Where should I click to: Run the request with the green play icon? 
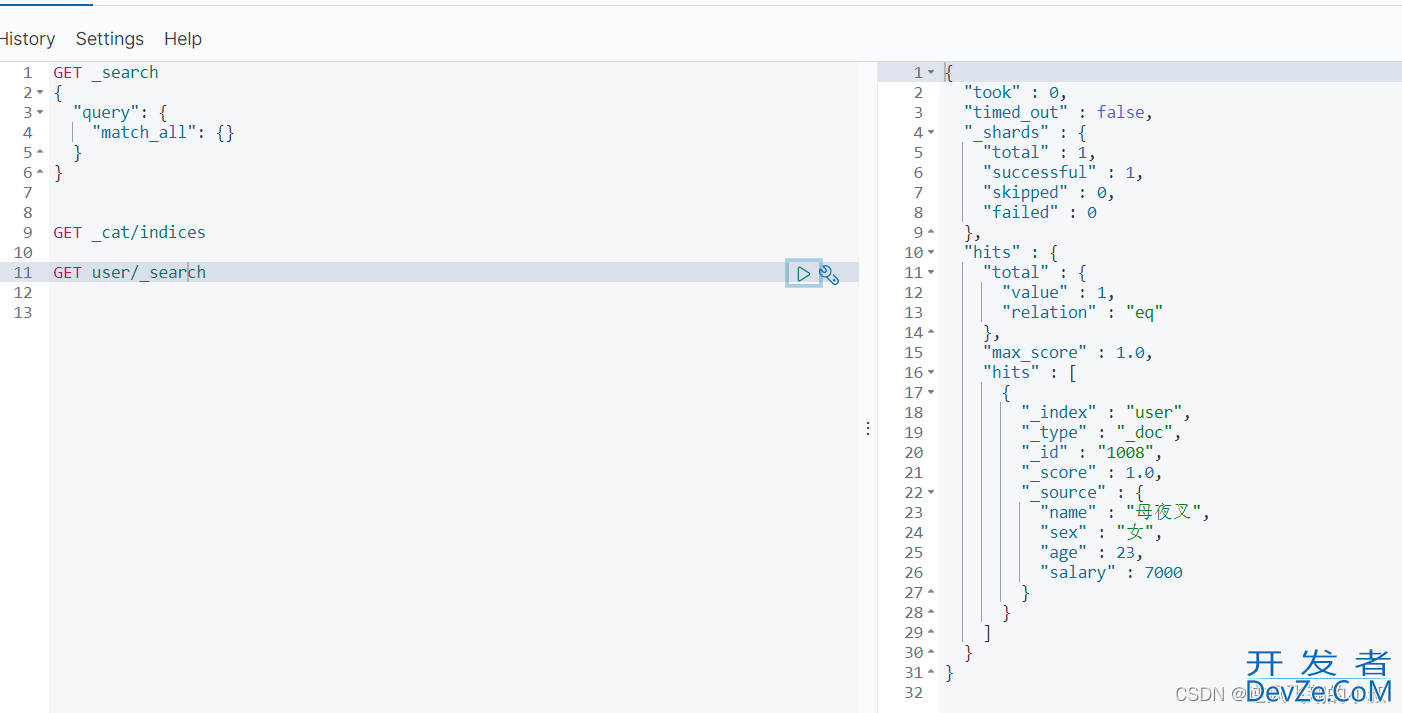[804, 273]
